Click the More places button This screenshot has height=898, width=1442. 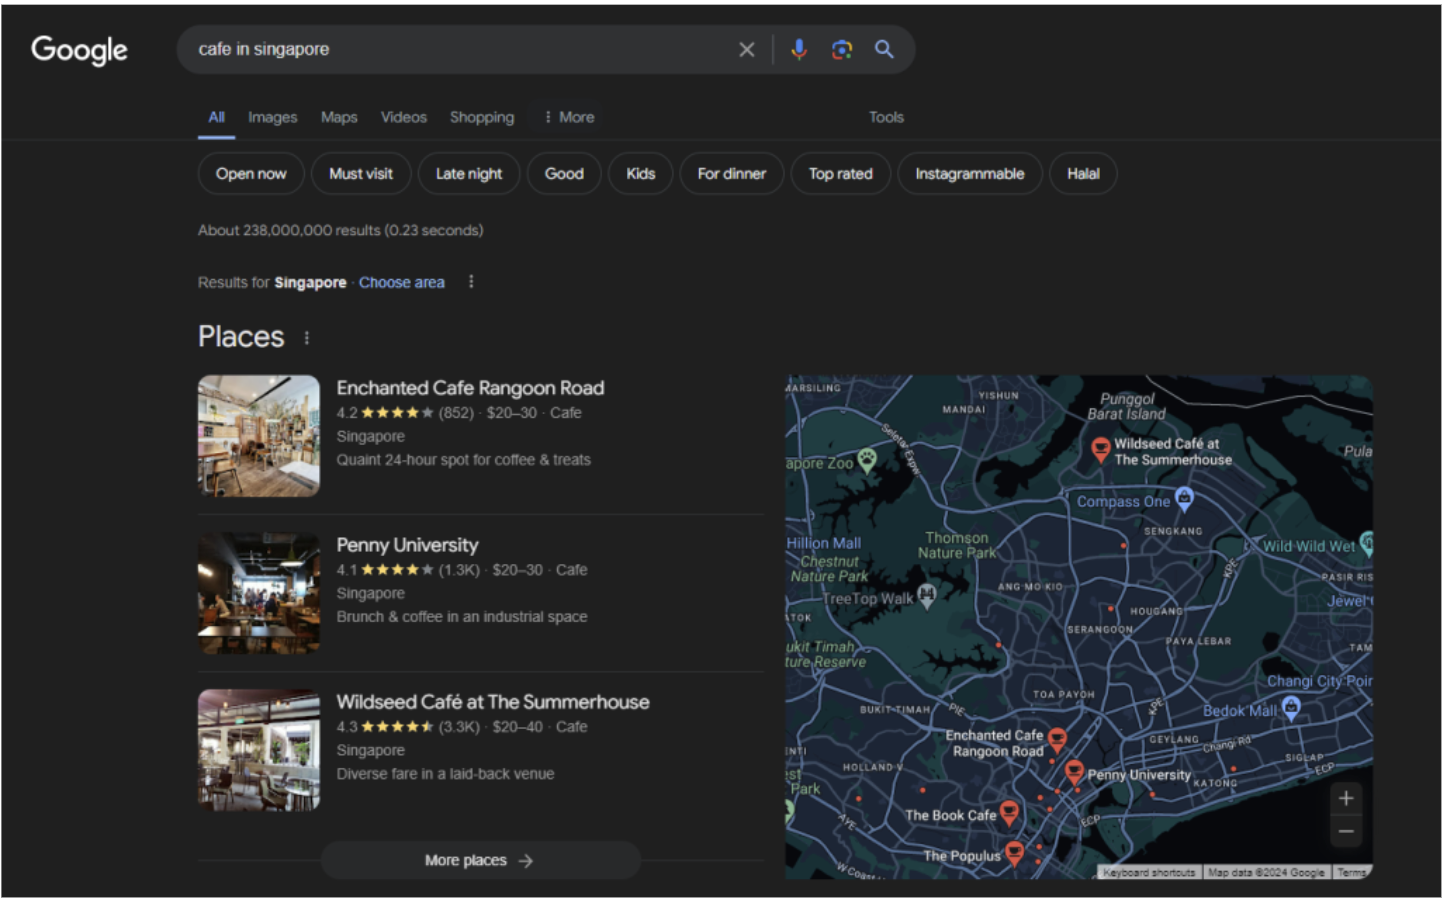[480, 860]
